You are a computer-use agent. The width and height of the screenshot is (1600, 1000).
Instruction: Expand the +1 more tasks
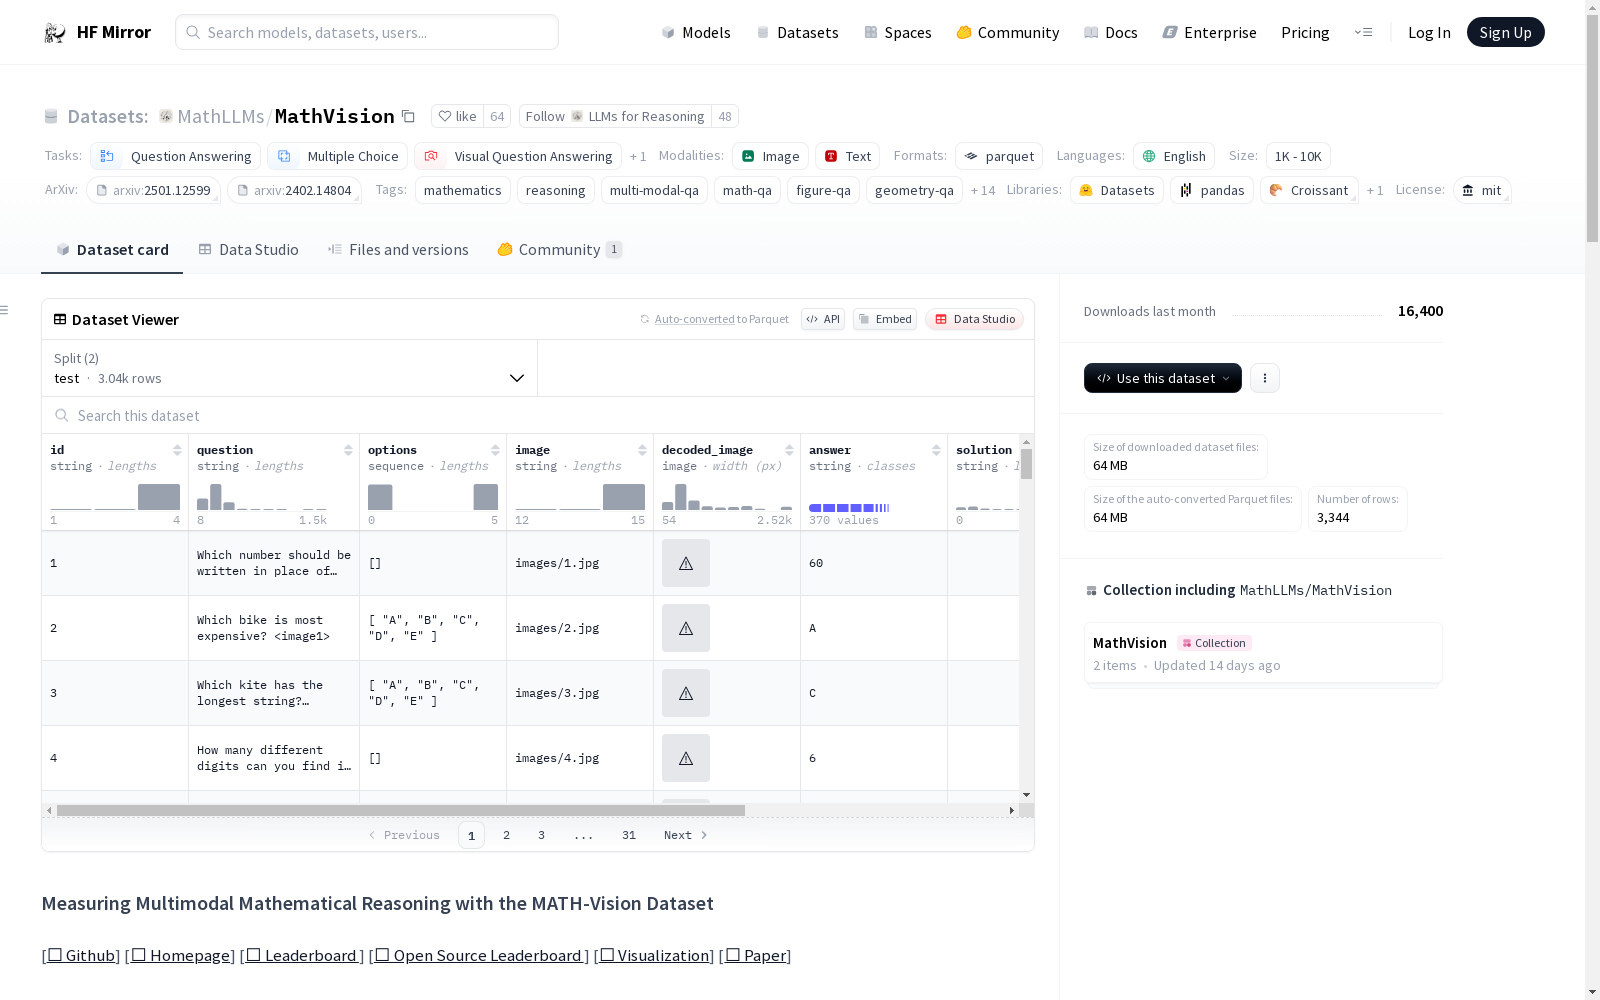pos(638,156)
